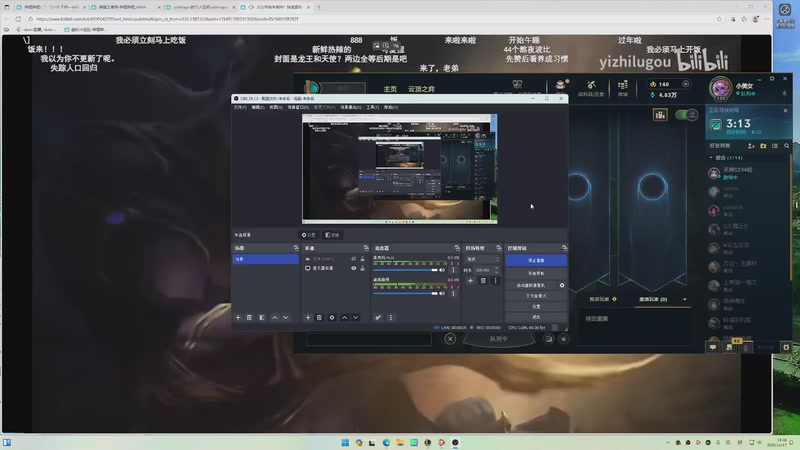Image resolution: width=800 pixels, height=450 pixels.
Task: Toggle lock on display capture source
Action: click(362, 268)
